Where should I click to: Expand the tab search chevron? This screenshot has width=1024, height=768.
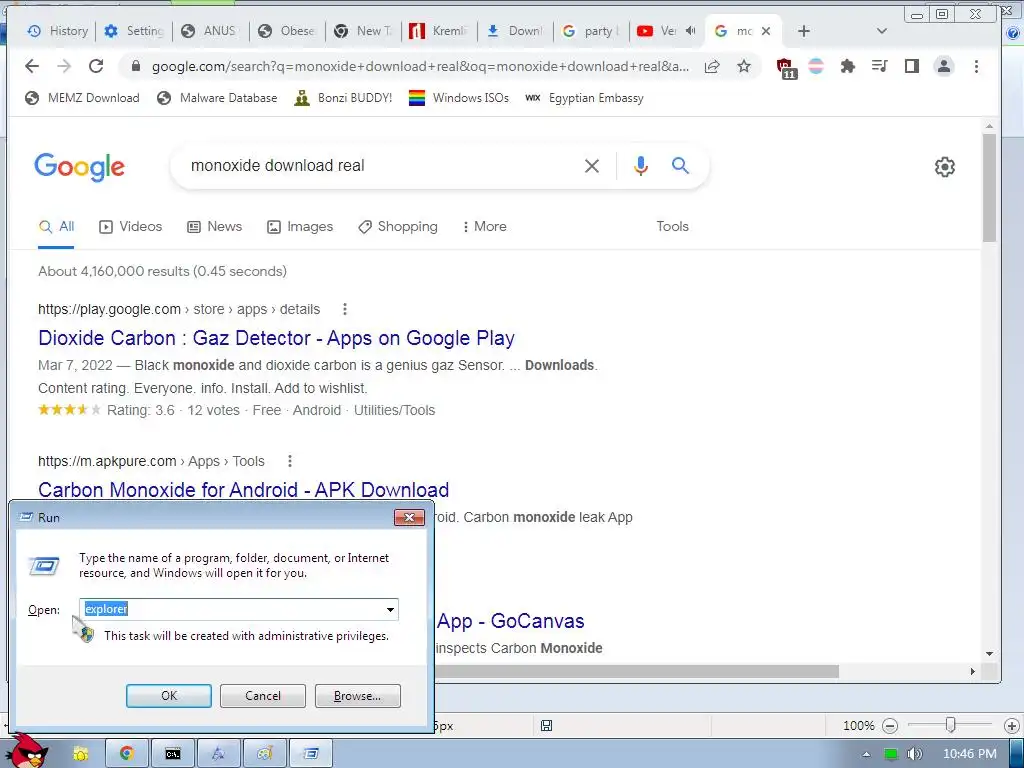[882, 31]
